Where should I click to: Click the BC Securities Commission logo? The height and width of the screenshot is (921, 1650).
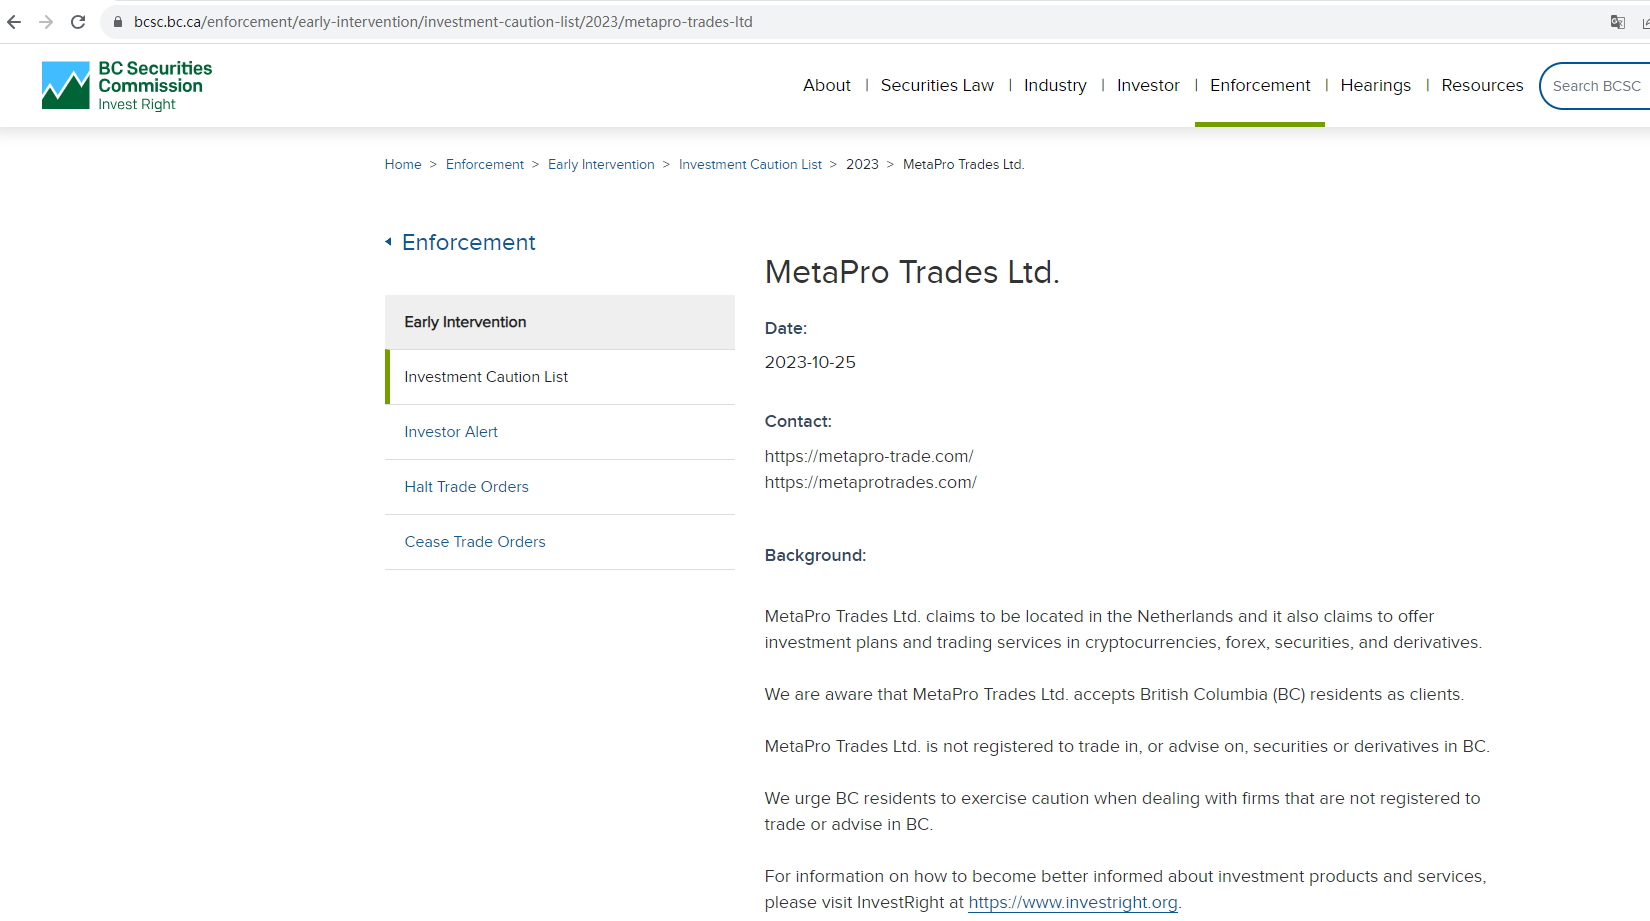[x=127, y=86]
